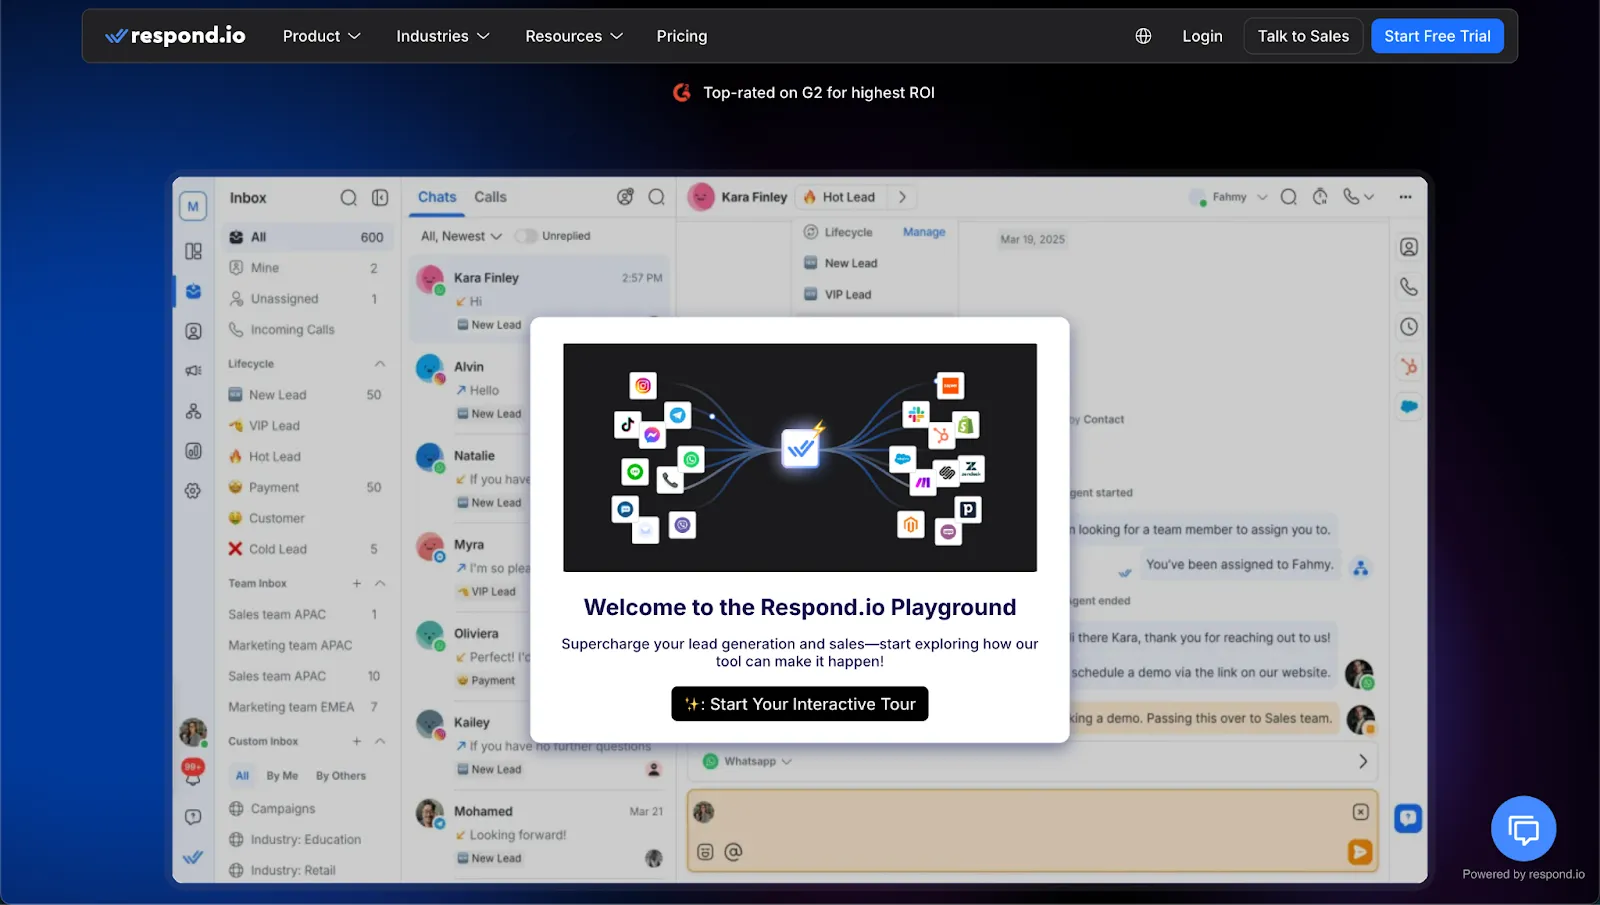Image resolution: width=1600 pixels, height=905 pixels.
Task: Open the All, Newest sort dropdown
Action: click(x=461, y=236)
